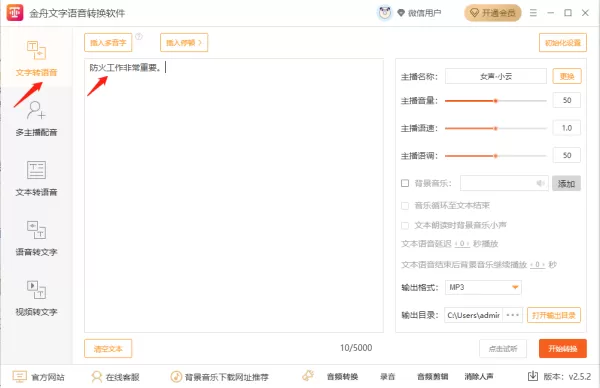Screen dimensions: 600x388
Task: Click 添加 background music button
Action: pyautogui.click(x=566, y=183)
